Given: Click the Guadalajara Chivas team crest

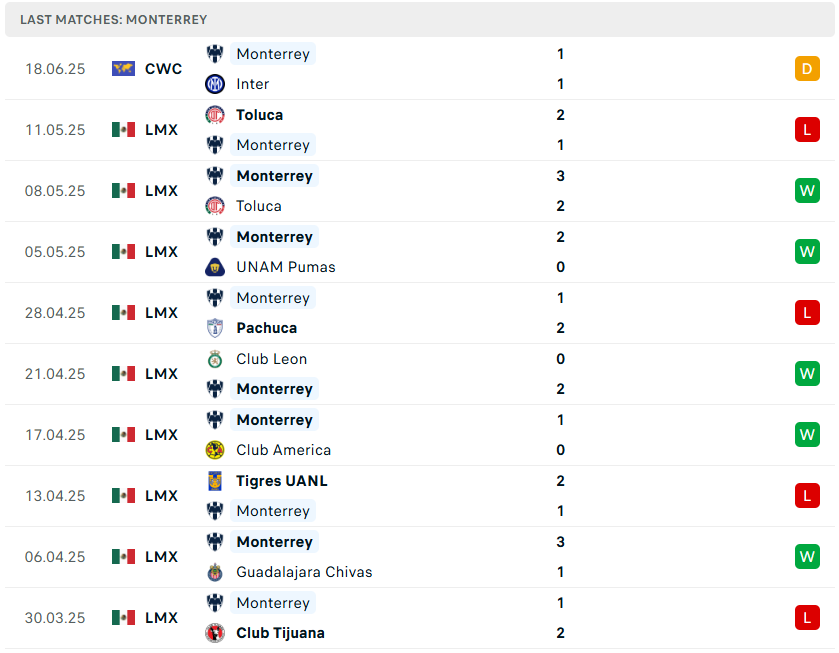Looking at the screenshot, I should (215, 572).
